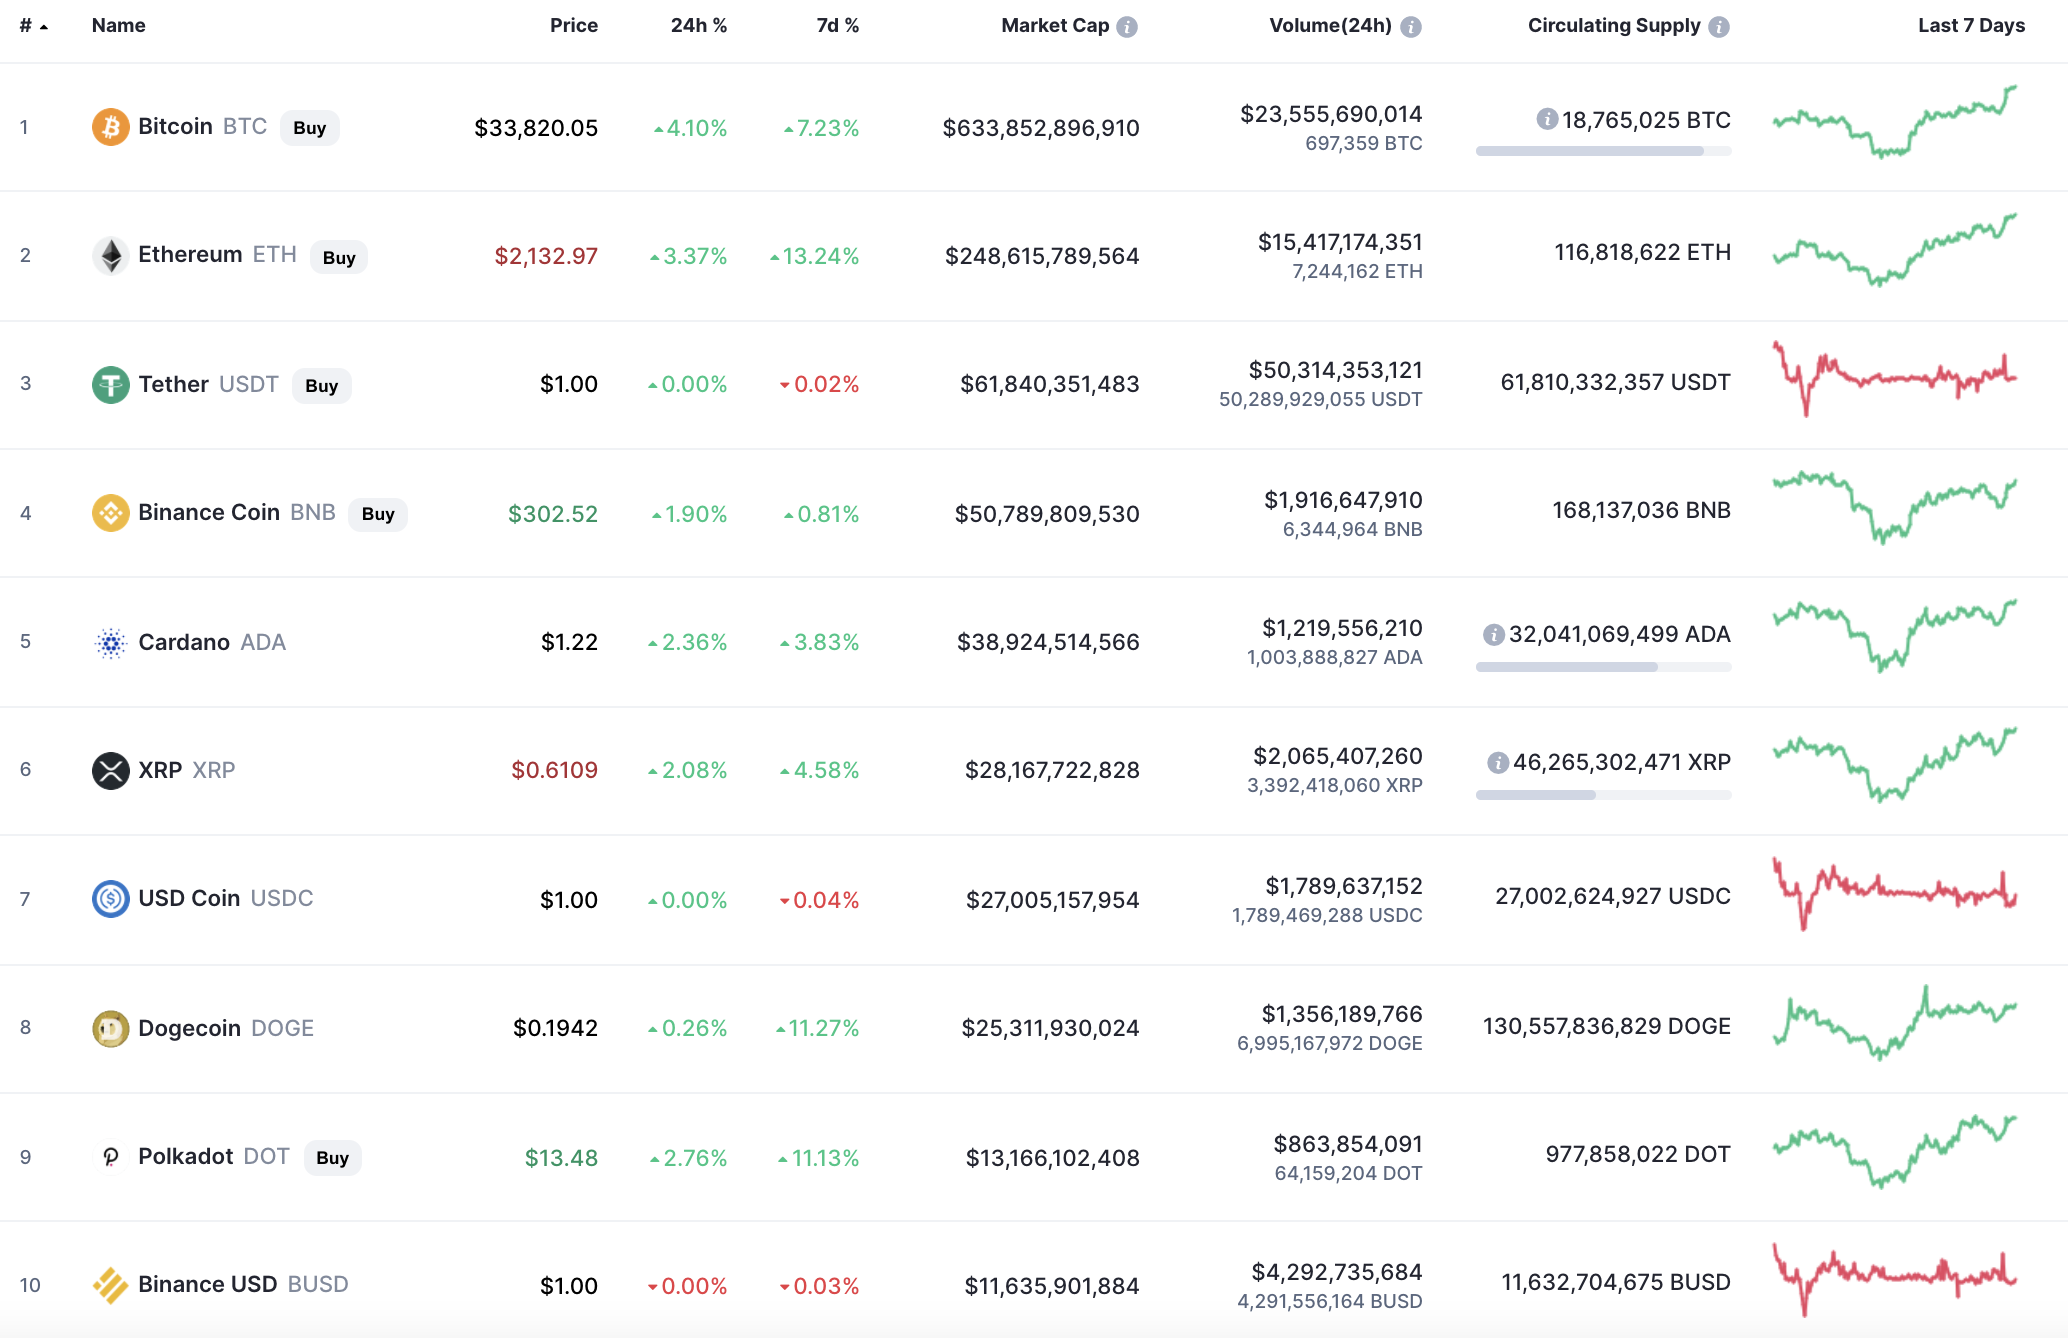The image size is (2068, 1338).
Task: Click the Buy button for Polkadot
Action: [x=332, y=1158]
